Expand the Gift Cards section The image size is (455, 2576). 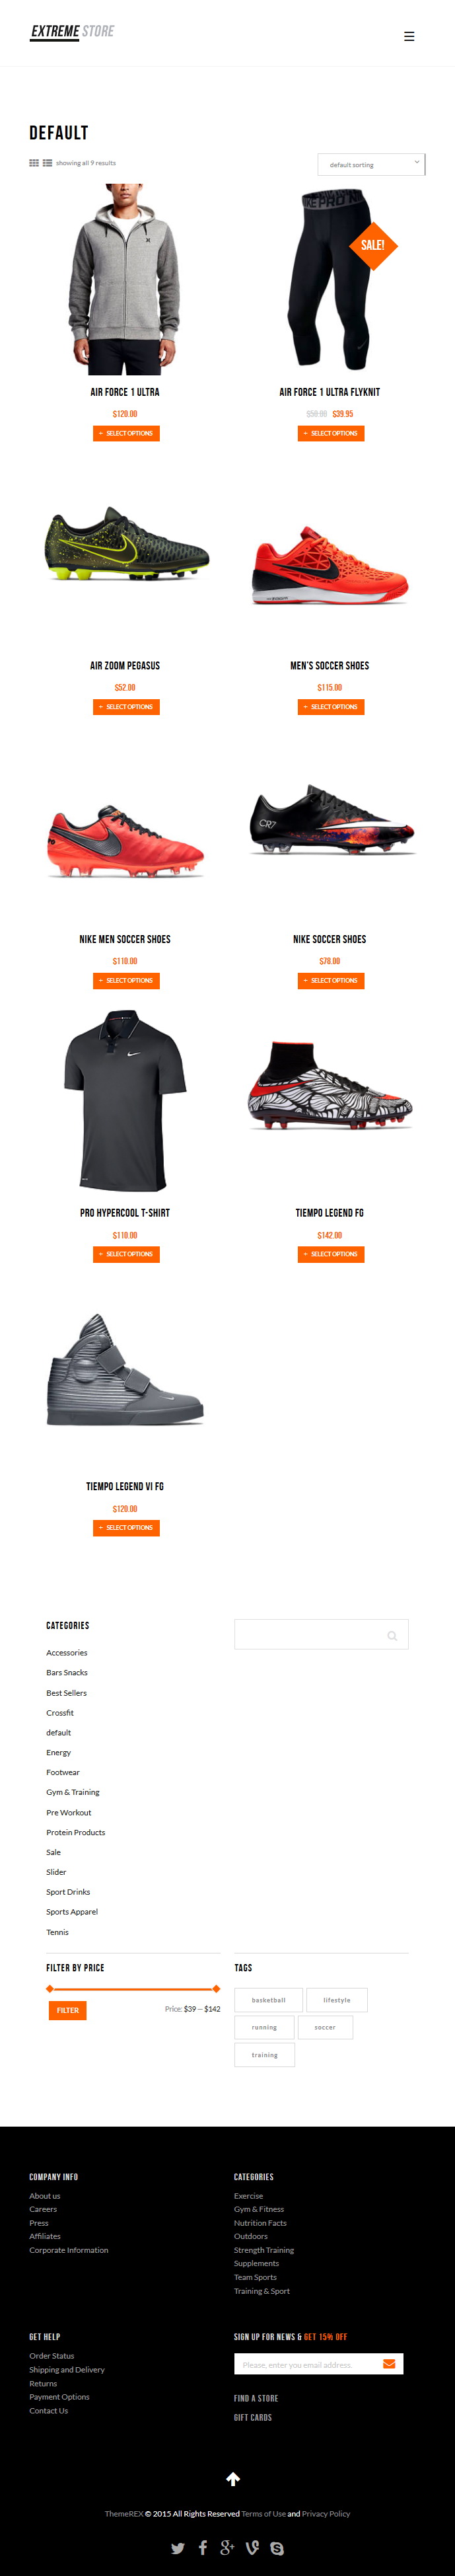253,2417
